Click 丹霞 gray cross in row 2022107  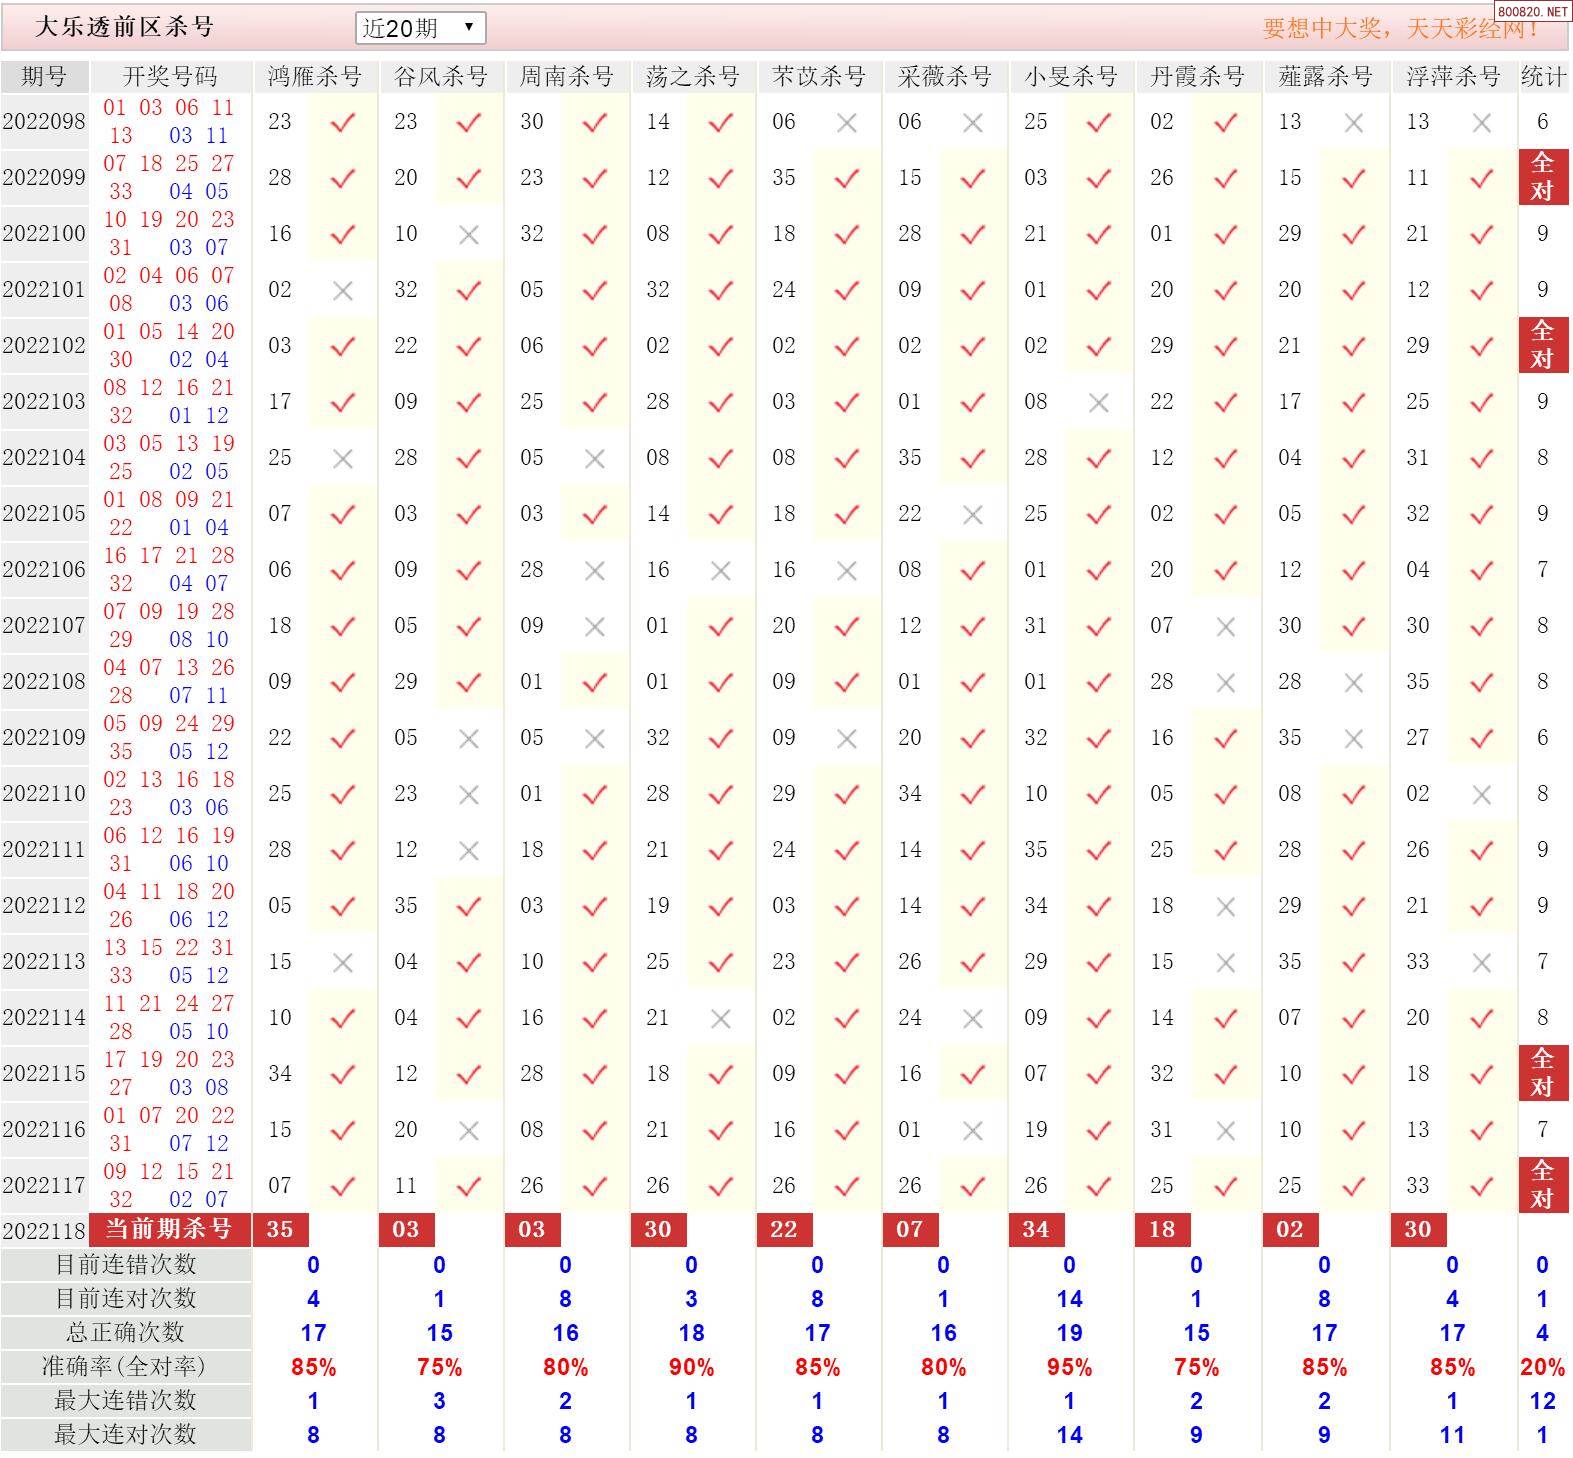pyautogui.click(x=1224, y=626)
